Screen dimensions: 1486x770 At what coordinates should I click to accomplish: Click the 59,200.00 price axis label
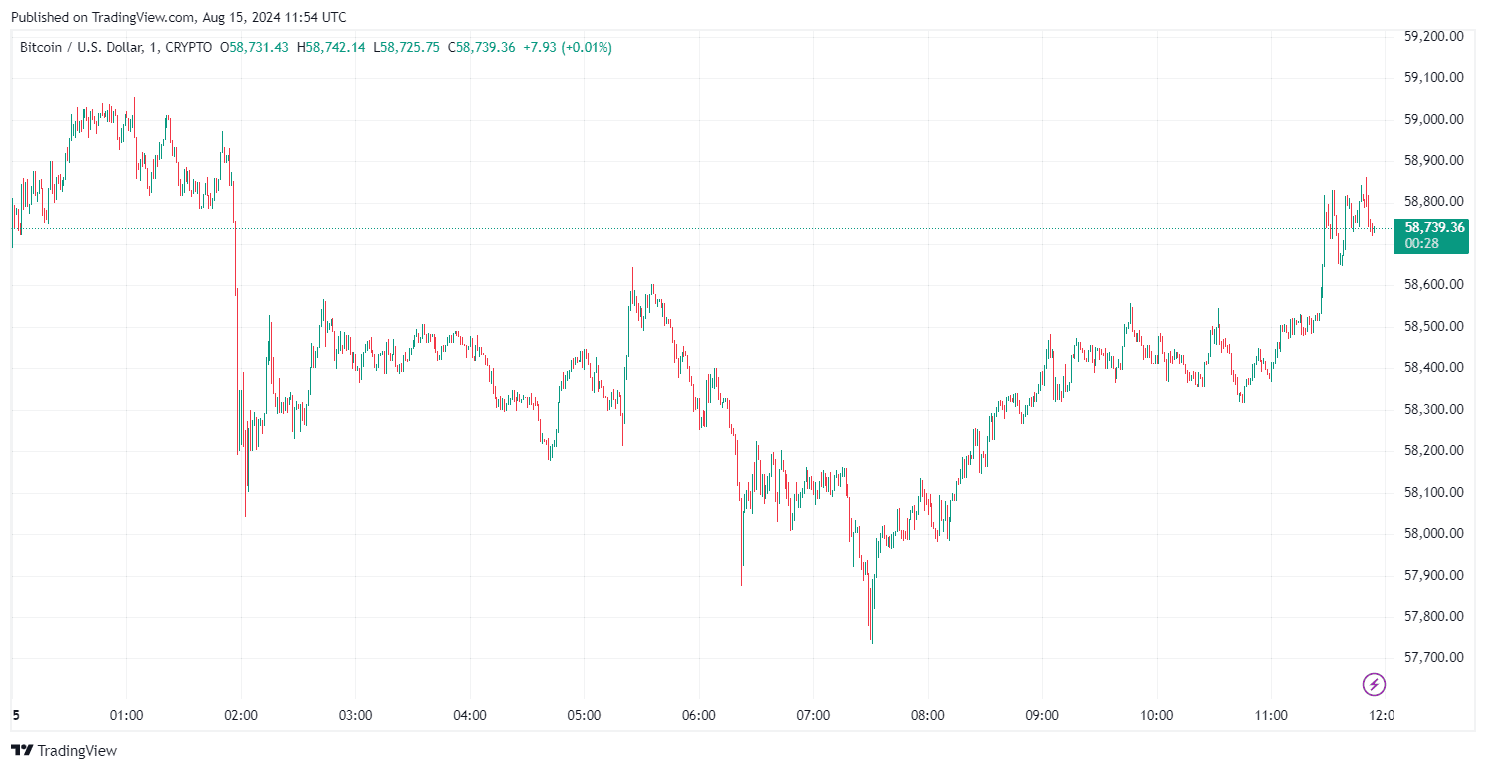pos(1434,36)
